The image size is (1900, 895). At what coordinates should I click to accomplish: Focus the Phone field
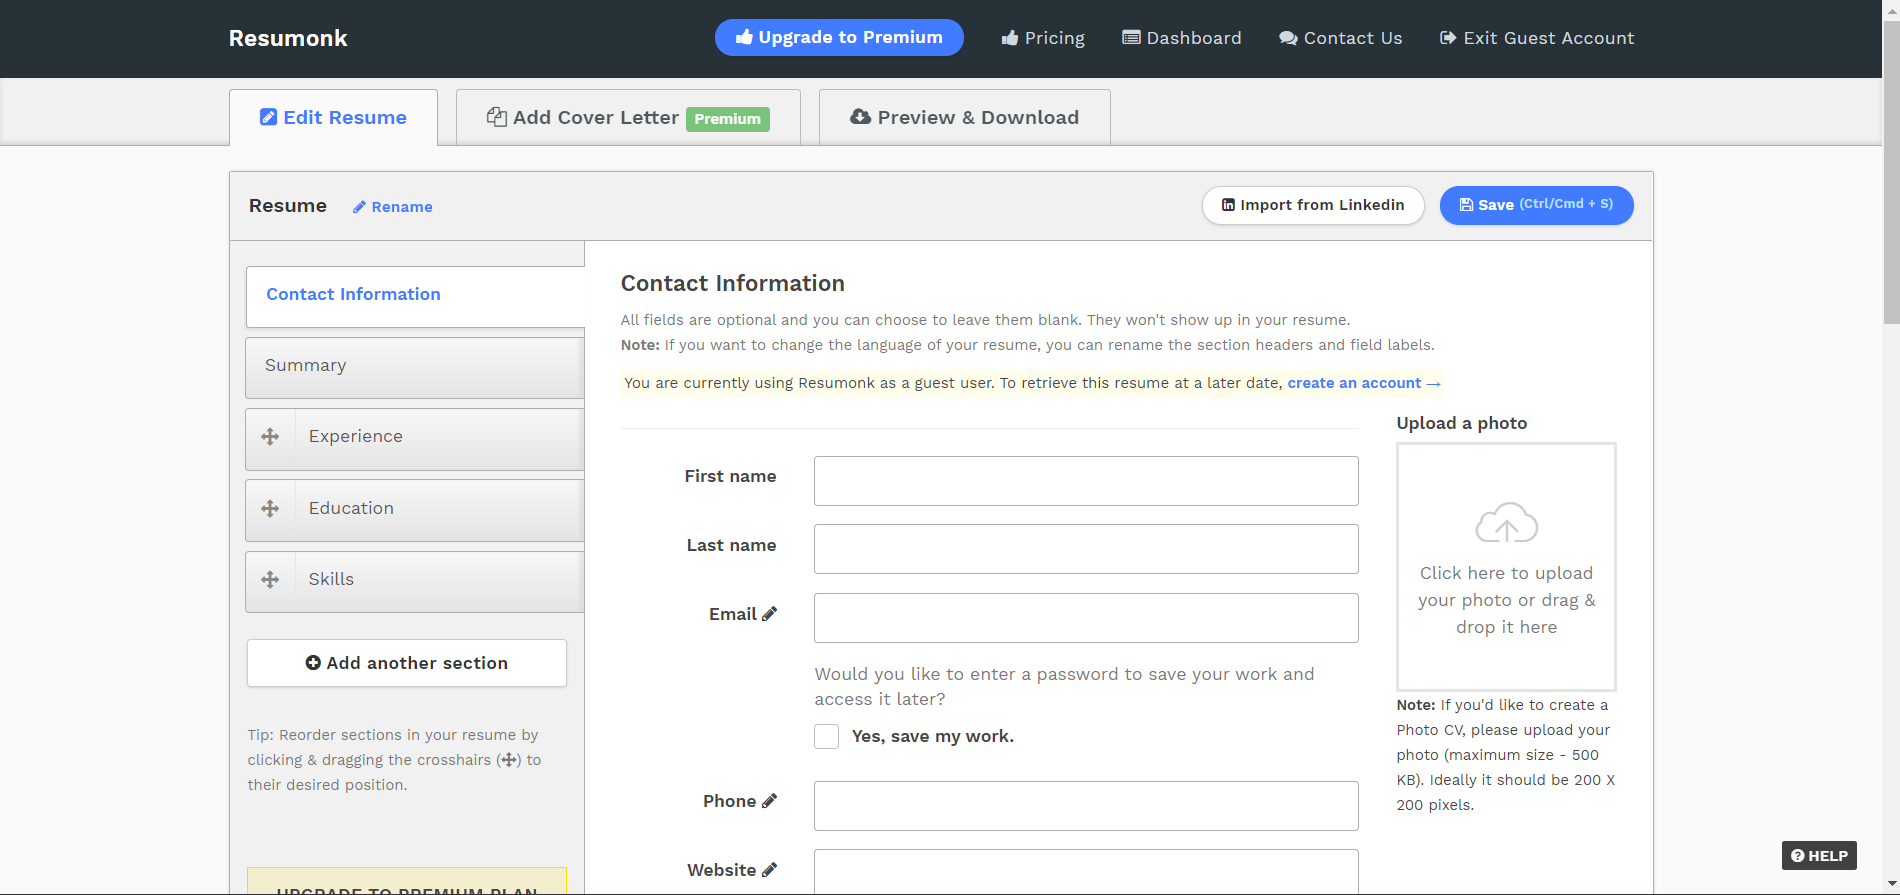(x=1086, y=806)
